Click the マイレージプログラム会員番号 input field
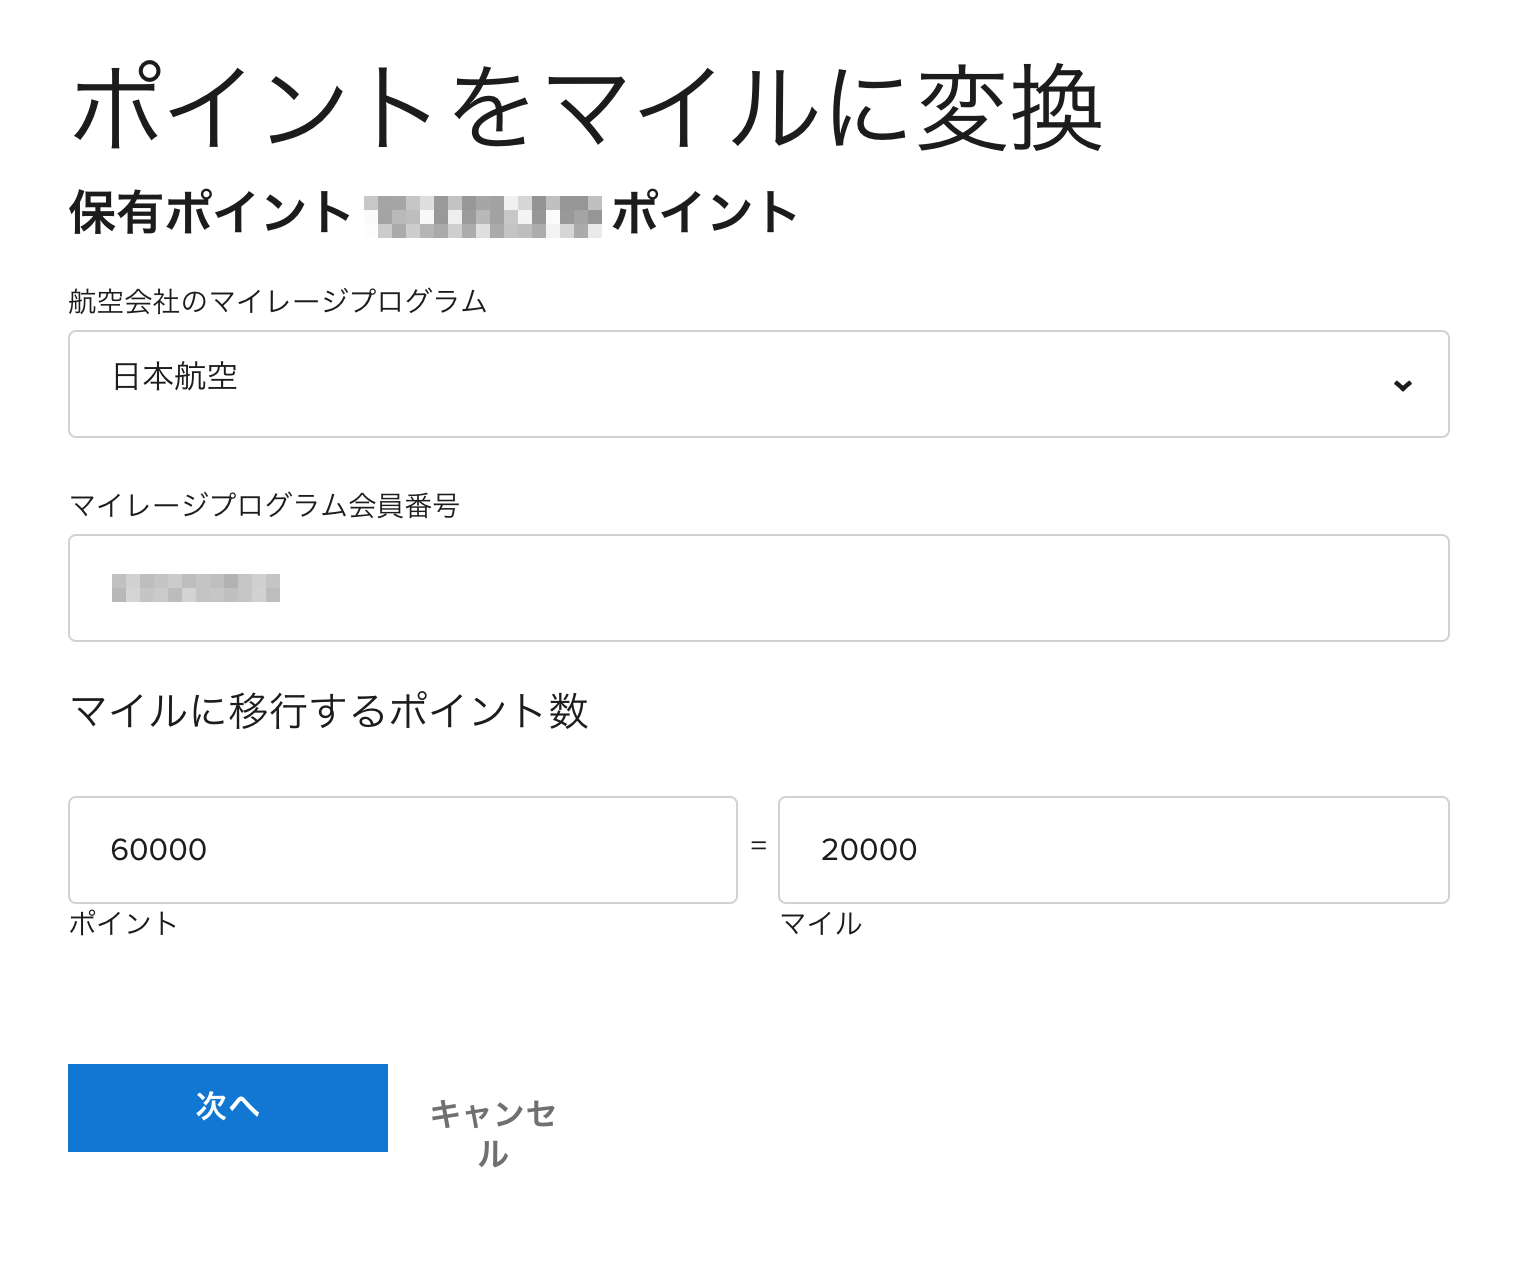The width and height of the screenshot is (1534, 1264). click(x=758, y=588)
